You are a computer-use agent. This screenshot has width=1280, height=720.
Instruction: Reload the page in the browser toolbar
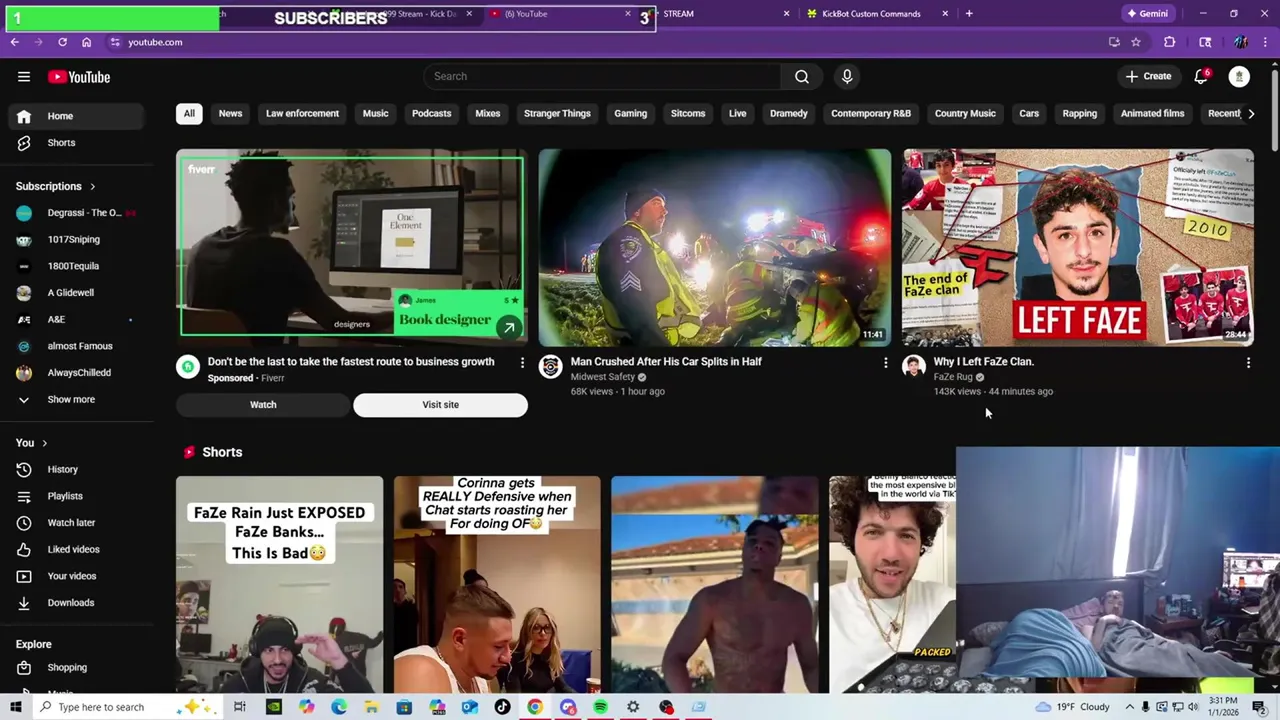click(62, 42)
